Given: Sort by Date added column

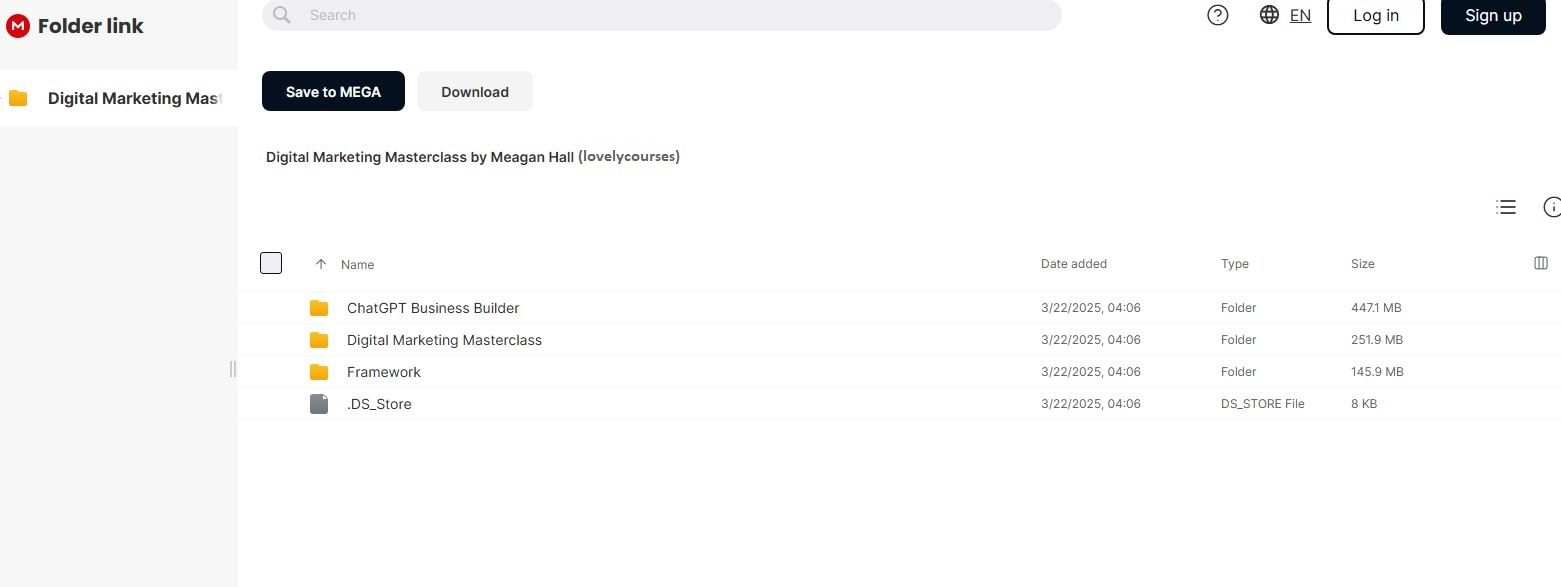Looking at the screenshot, I should 1073,264.
